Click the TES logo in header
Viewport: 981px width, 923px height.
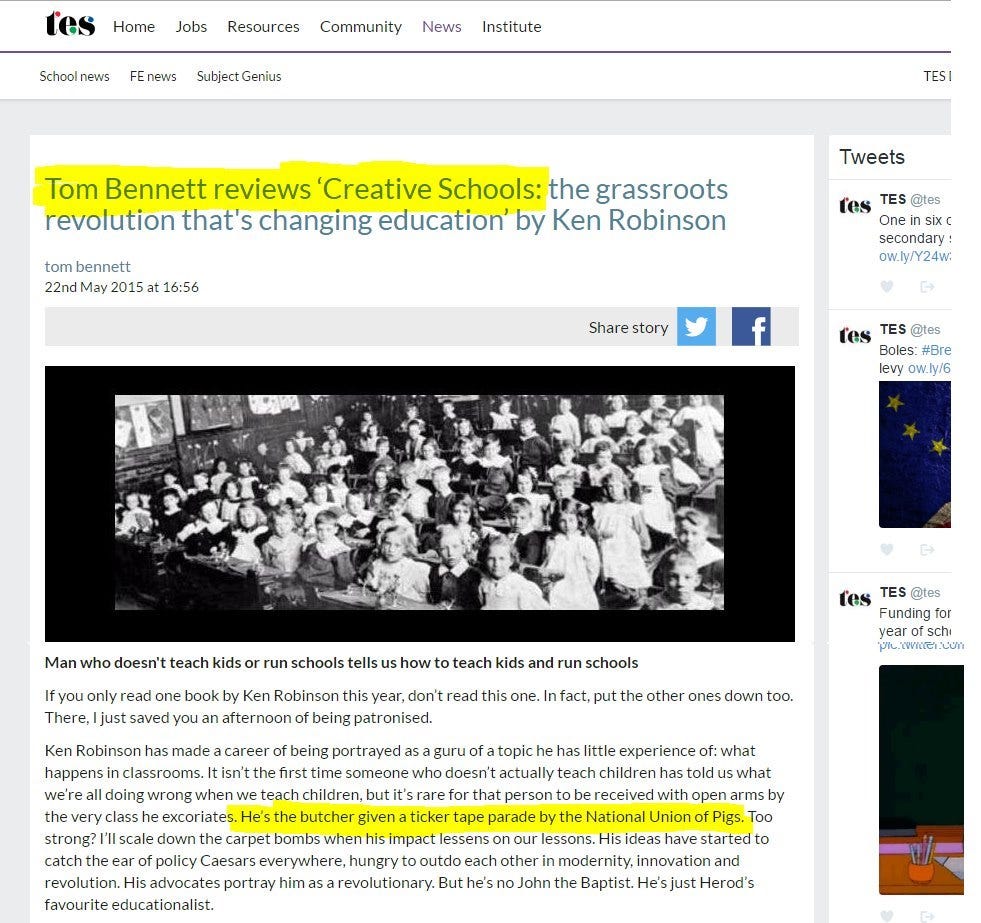click(x=70, y=24)
